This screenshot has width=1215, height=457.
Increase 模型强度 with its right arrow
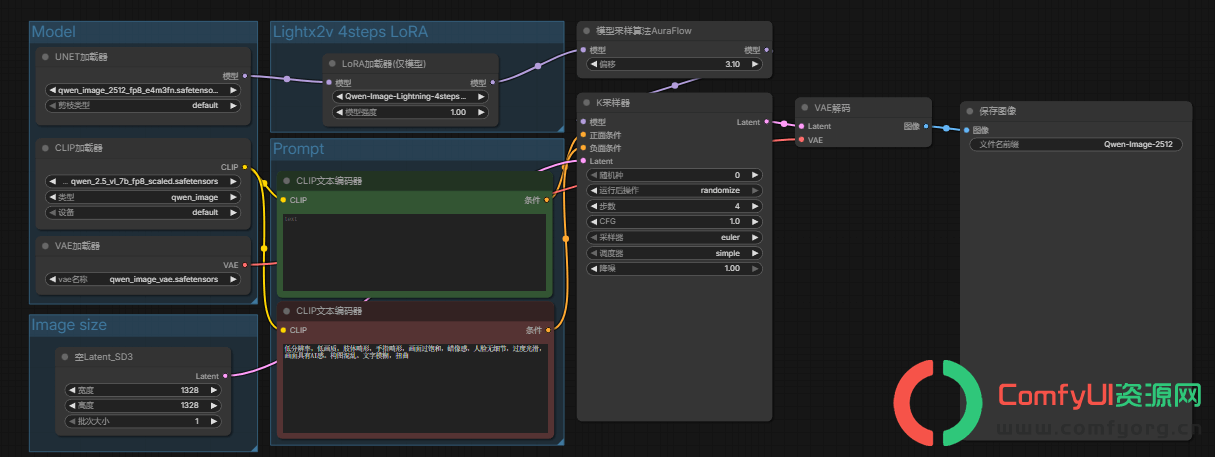tap(482, 112)
